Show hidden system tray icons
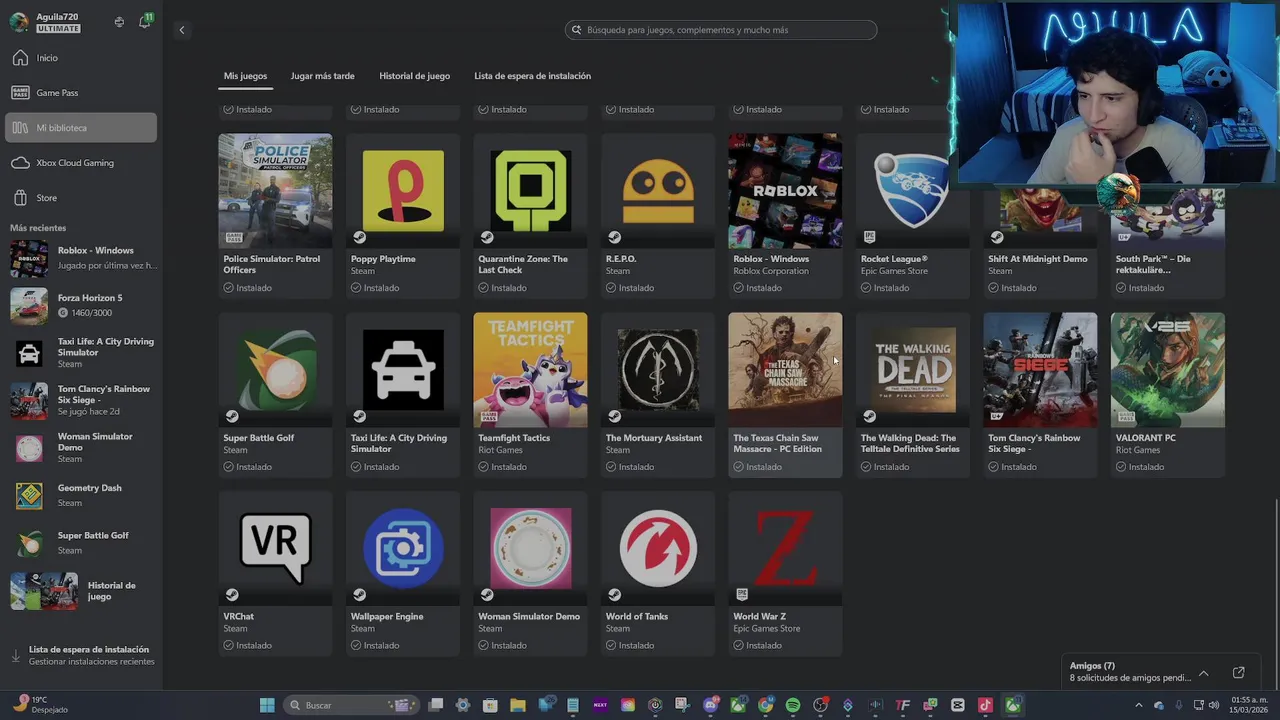The height and width of the screenshot is (720, 1280). [1138, 705]
